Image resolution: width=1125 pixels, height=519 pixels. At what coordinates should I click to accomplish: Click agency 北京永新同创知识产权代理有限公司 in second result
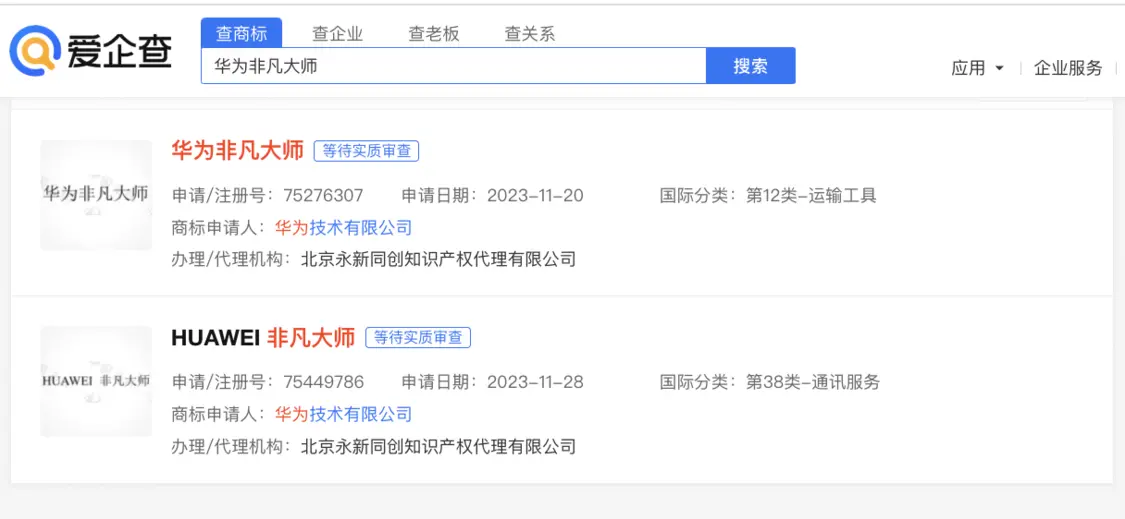point(438,446)
